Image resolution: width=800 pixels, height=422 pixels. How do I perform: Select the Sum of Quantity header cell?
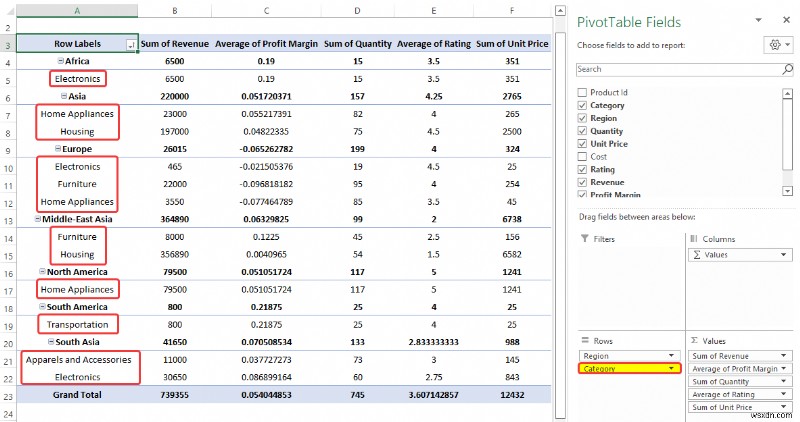point(357,44)
